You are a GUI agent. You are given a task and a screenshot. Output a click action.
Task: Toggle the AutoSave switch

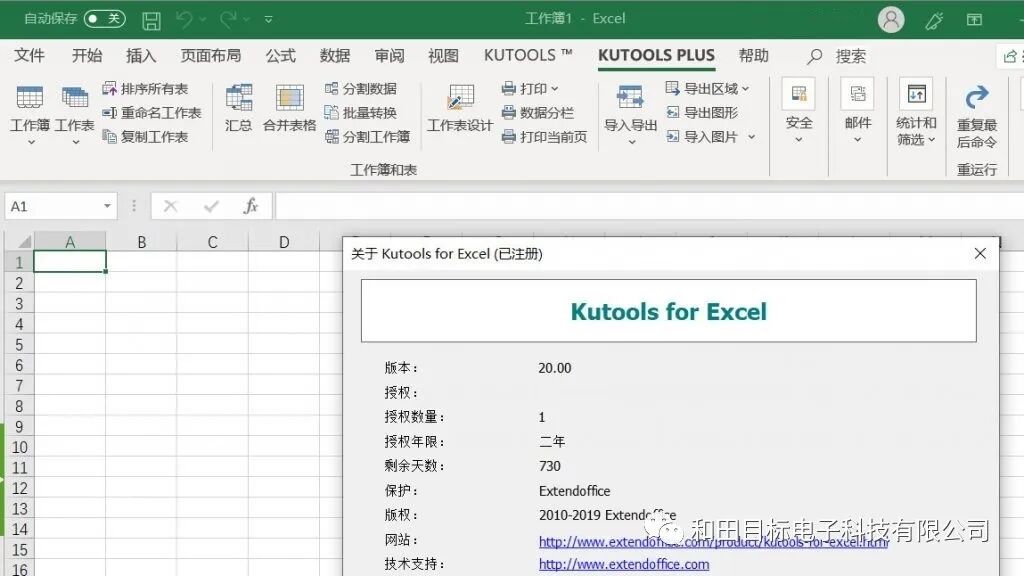click(104, 18)
